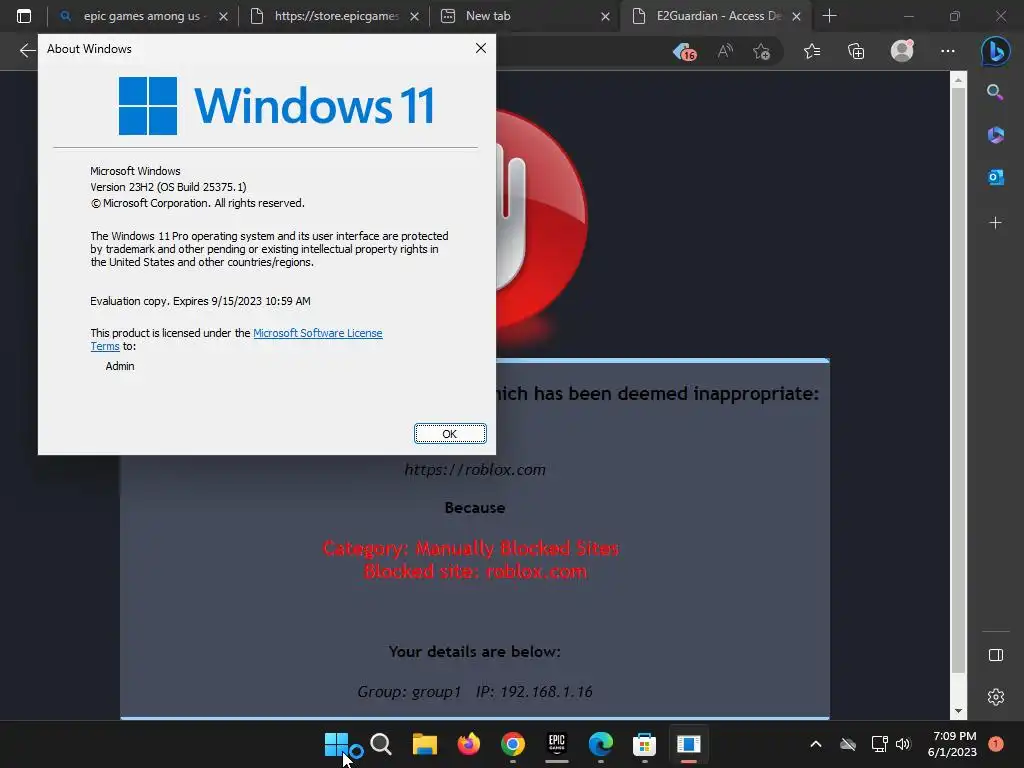Open the Windows Start menu
This screenshot has height=768, width=1024.
[x=337, y=744]
